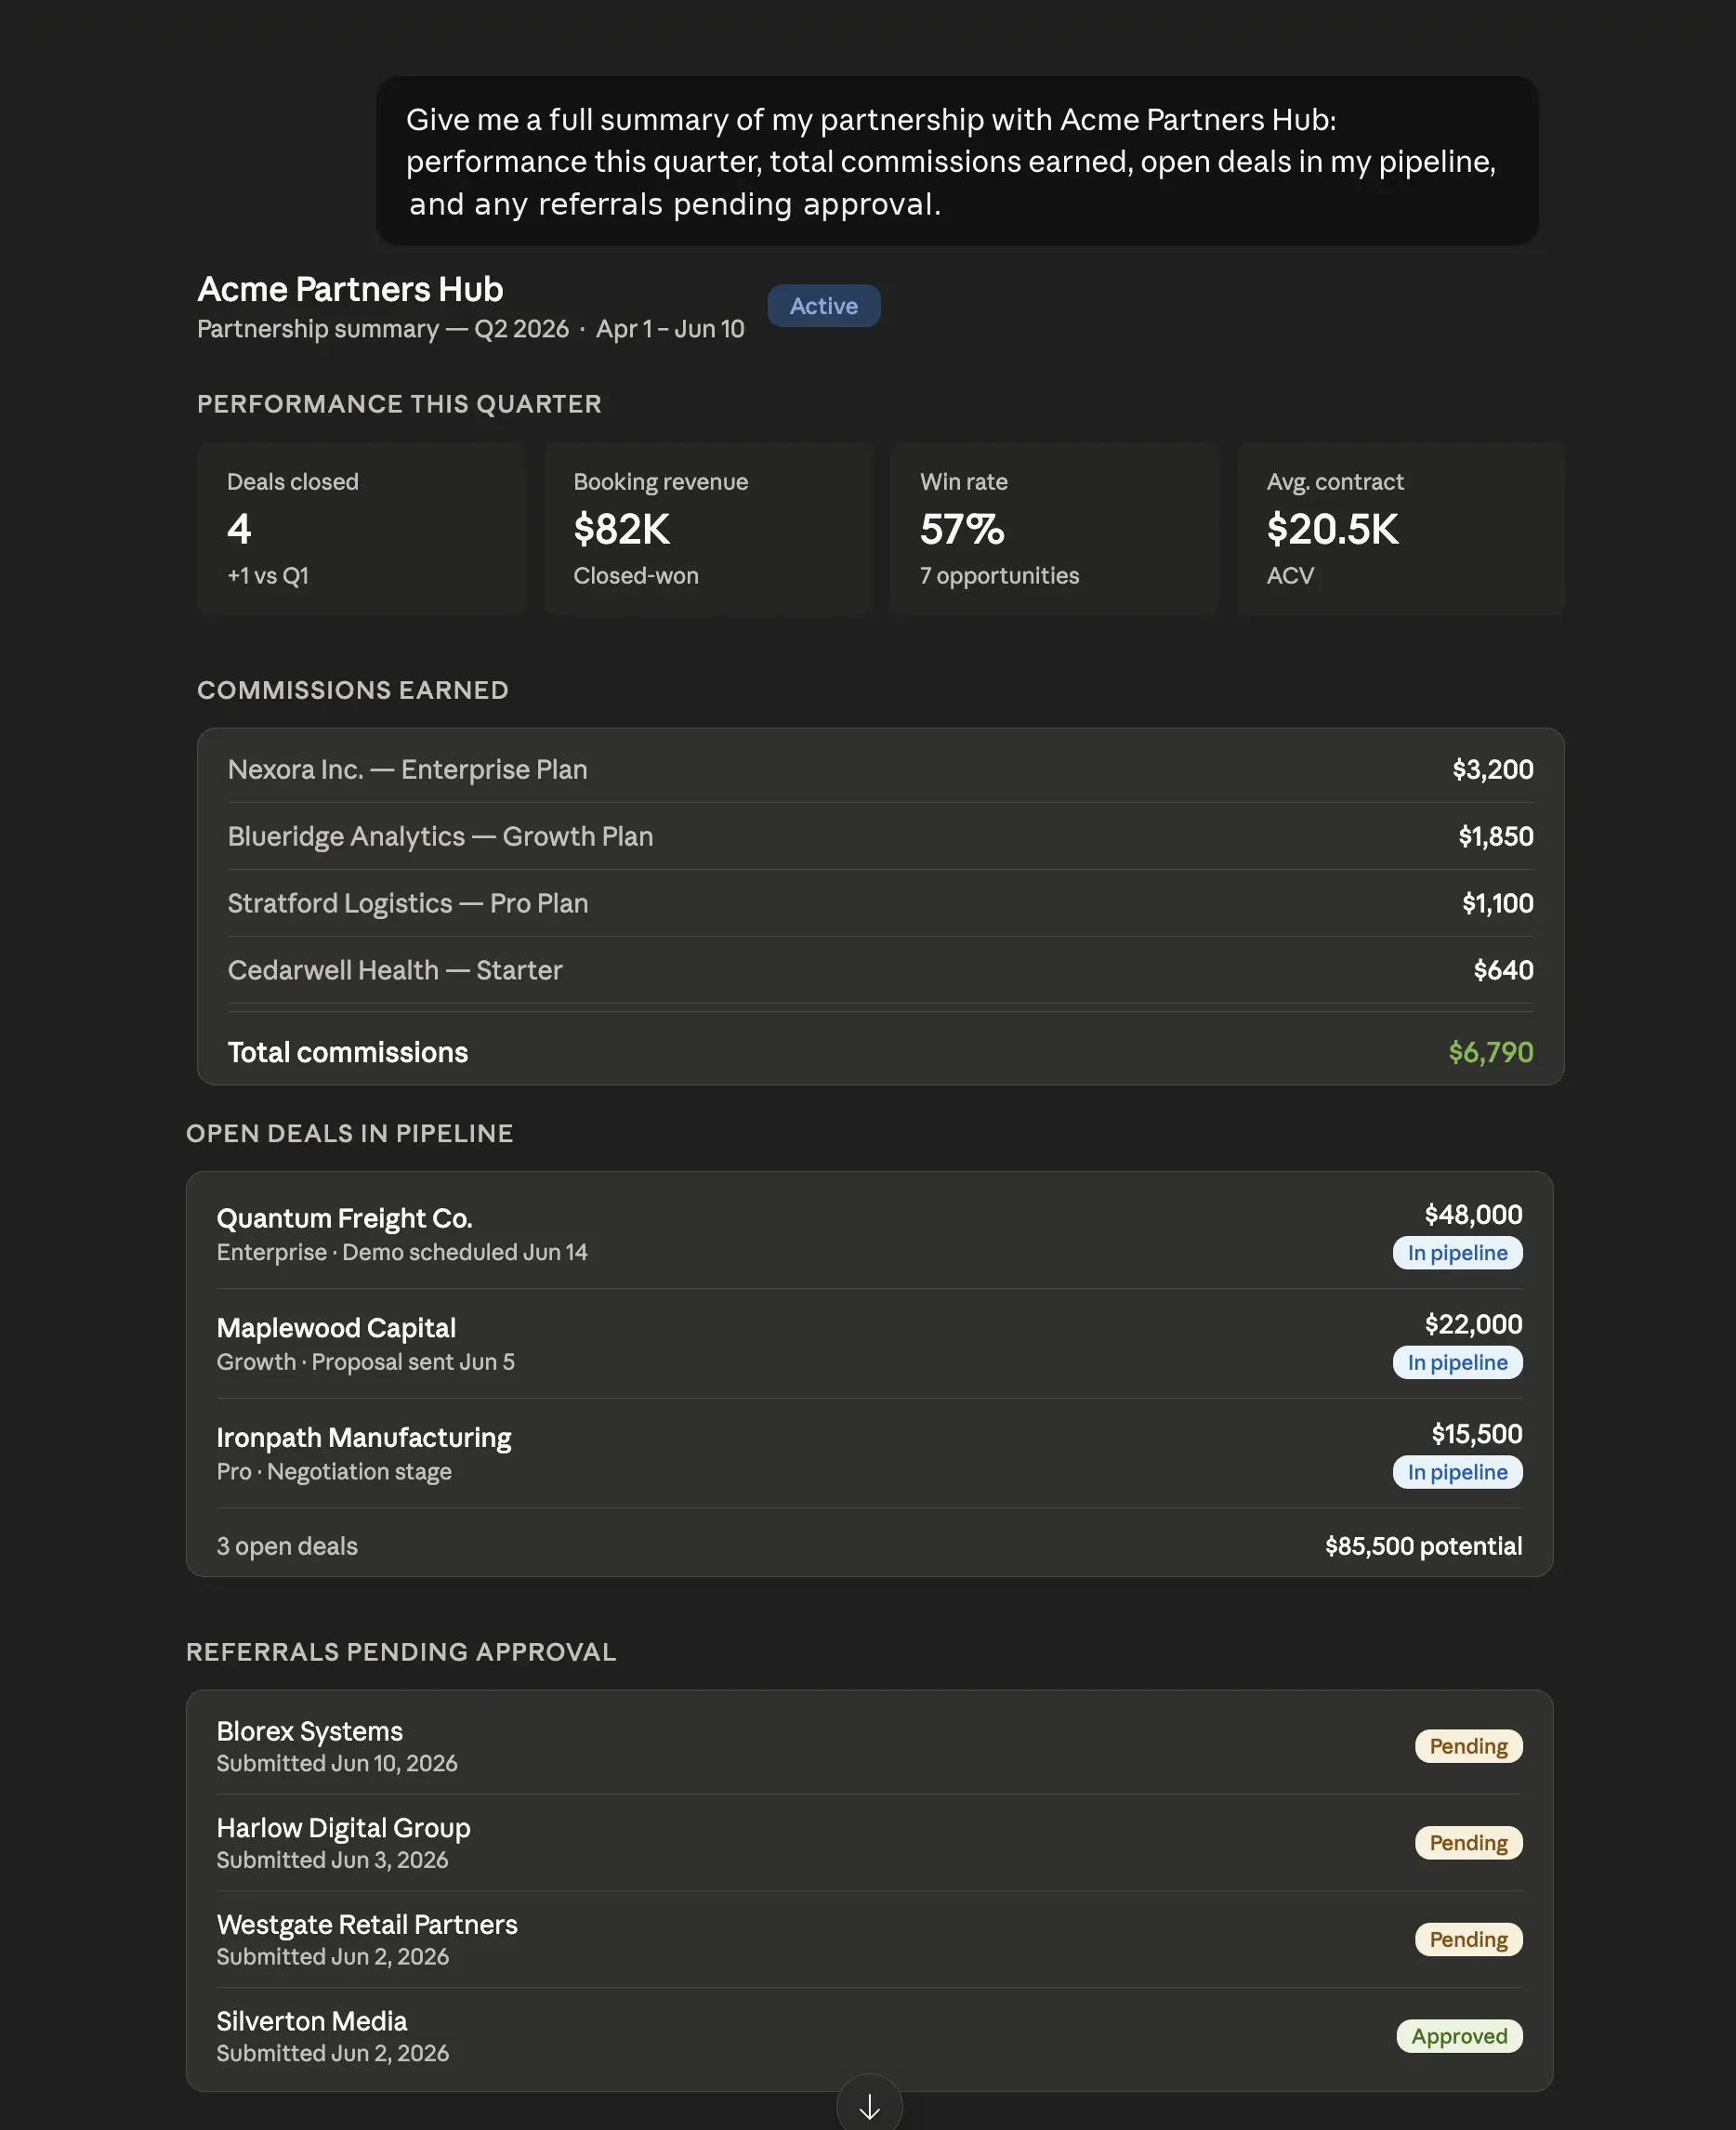
Task: Open the Maplewood Capital deal
Action: point(869,1344)
